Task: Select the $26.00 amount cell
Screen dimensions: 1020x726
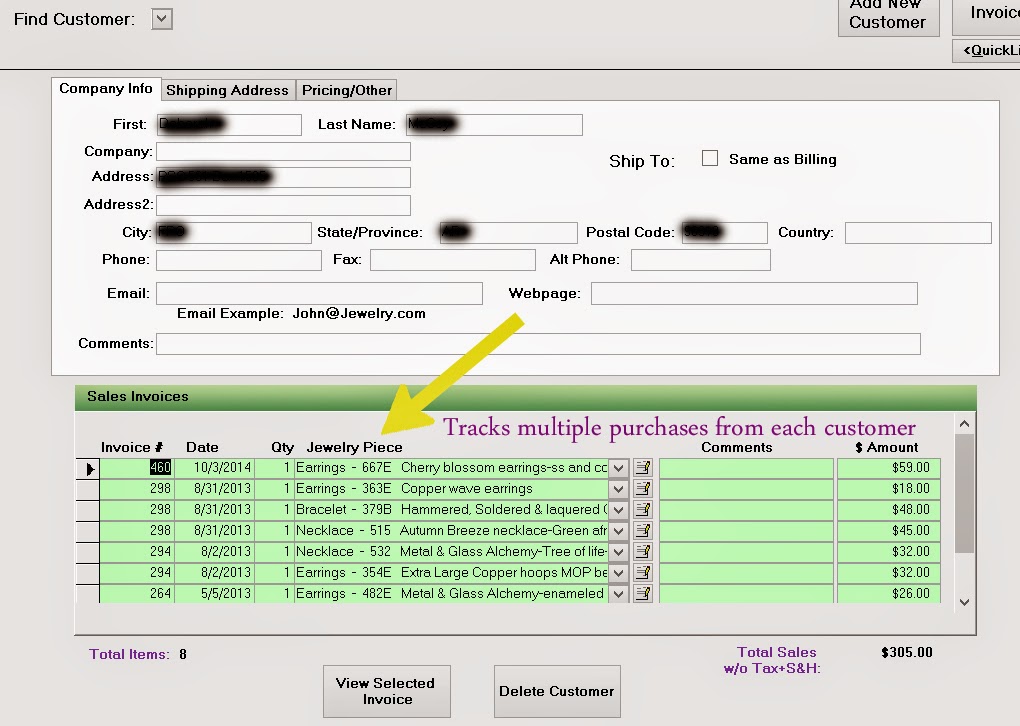Action: click(889, 593)
